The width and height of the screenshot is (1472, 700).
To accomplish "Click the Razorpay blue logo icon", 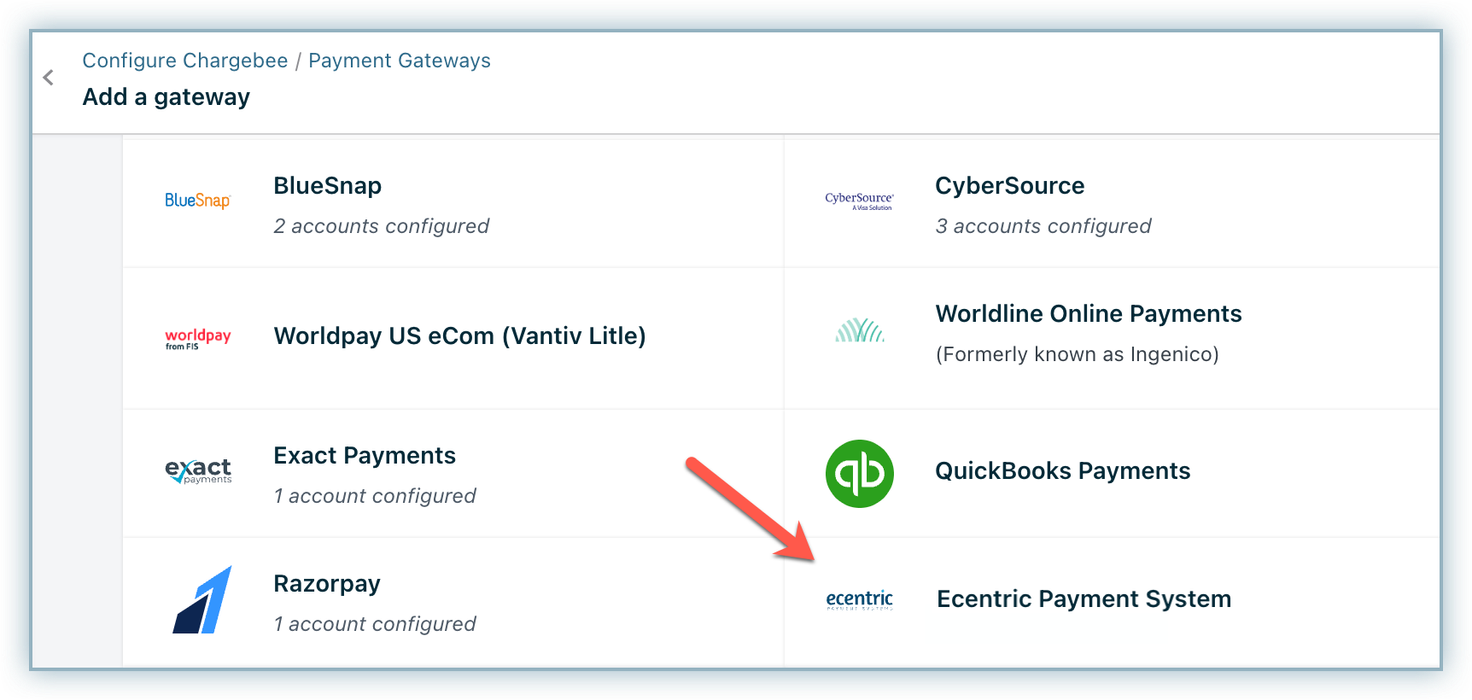I will tap(201, 600).
